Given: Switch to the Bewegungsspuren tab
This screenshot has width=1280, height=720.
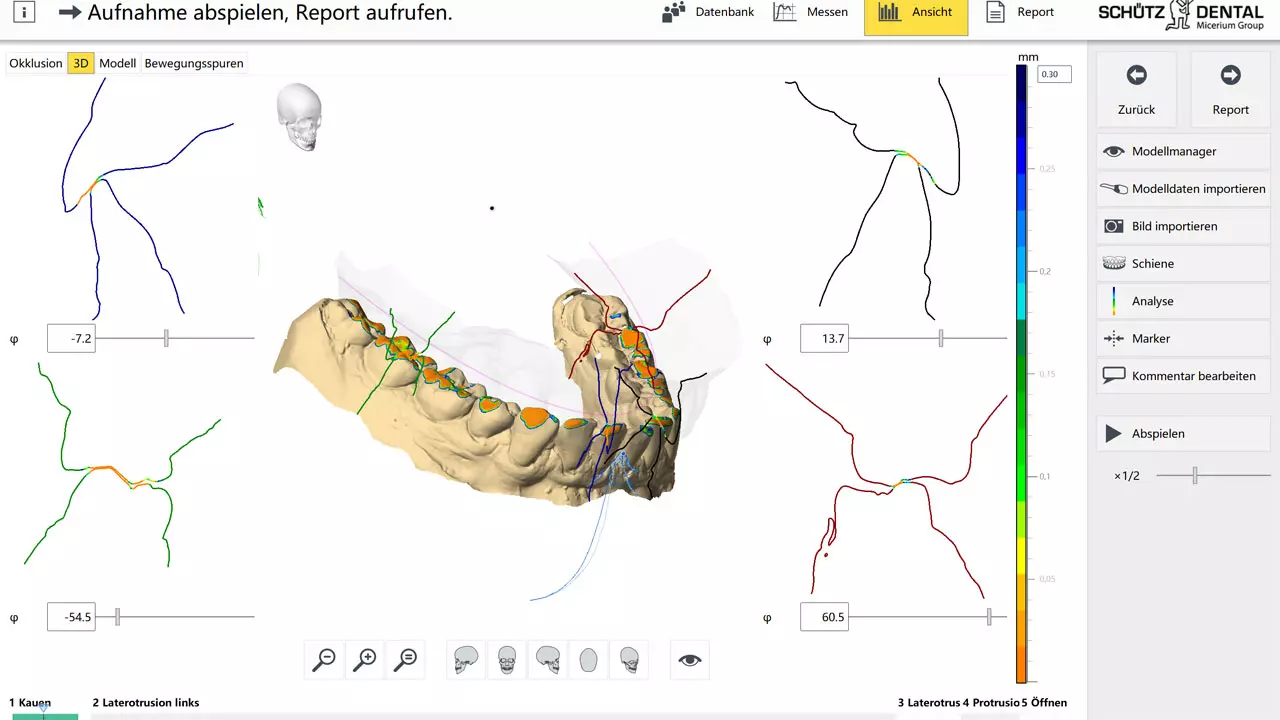Looking at the screenshot, I should [194, 63].
